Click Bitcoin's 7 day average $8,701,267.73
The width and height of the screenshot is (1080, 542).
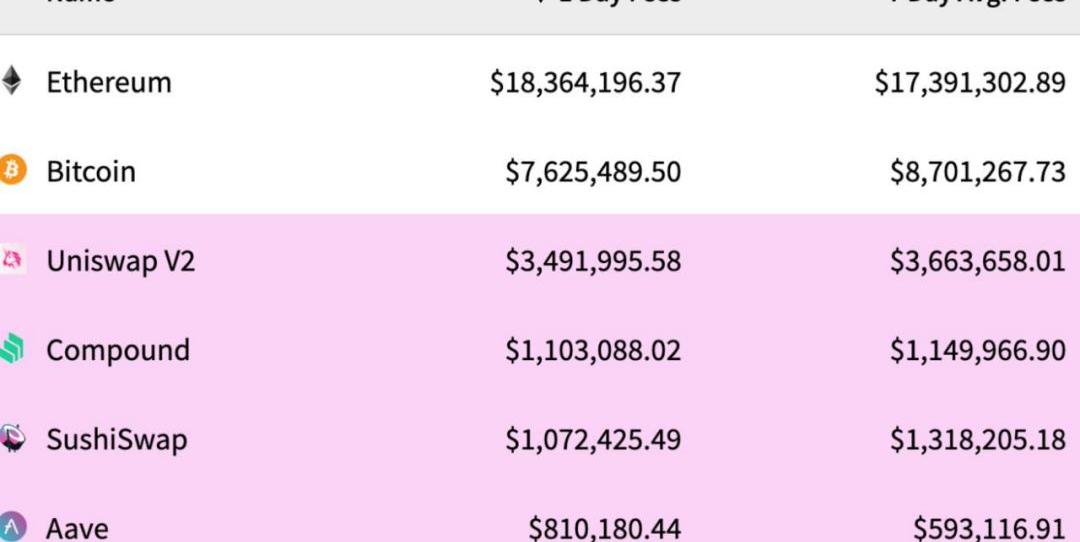(978, 171)
